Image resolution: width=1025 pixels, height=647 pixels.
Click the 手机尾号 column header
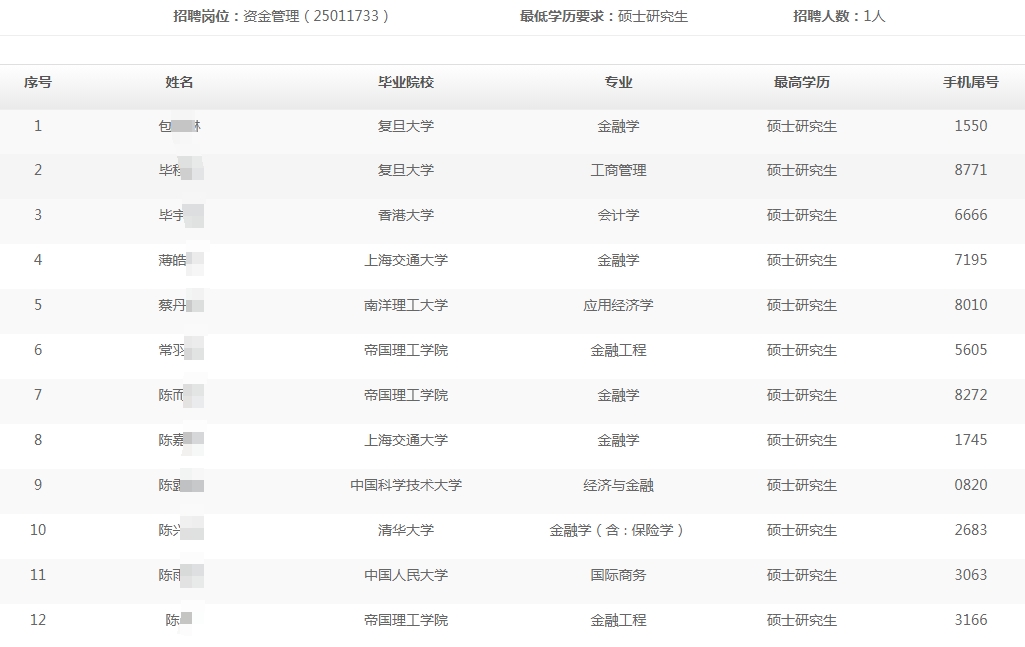[x=970, y=82]
